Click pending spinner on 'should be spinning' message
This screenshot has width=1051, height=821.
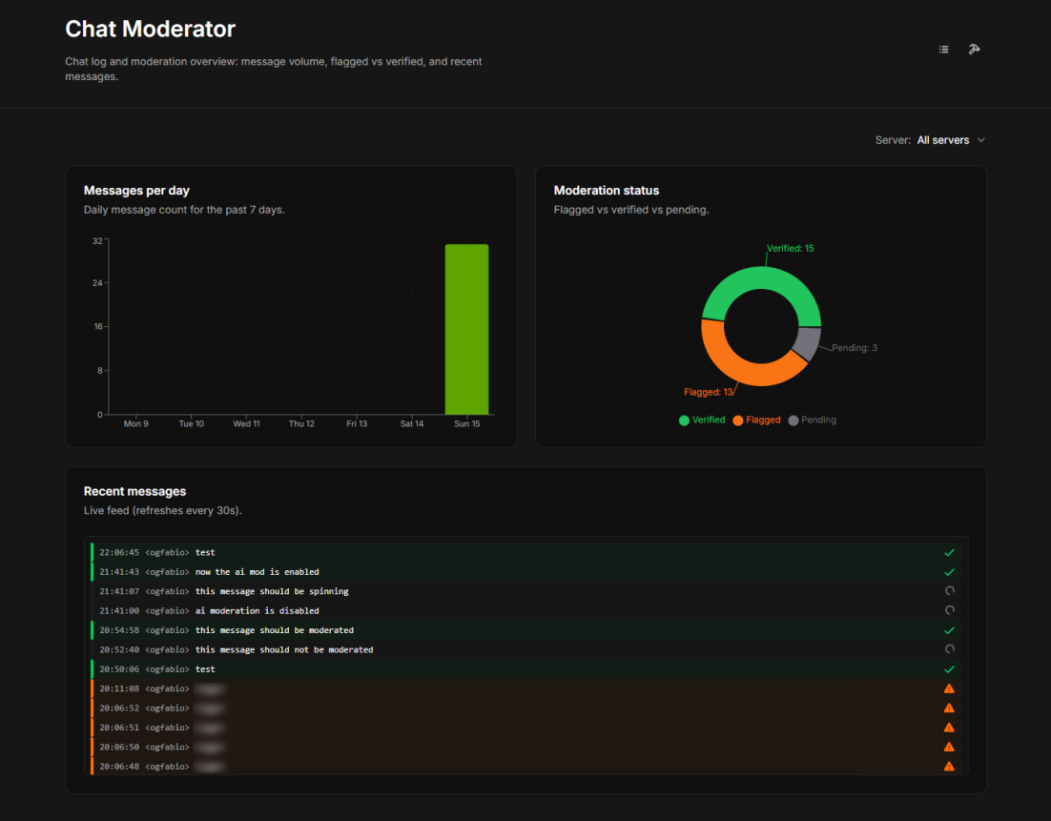click(x=949, y=591)
